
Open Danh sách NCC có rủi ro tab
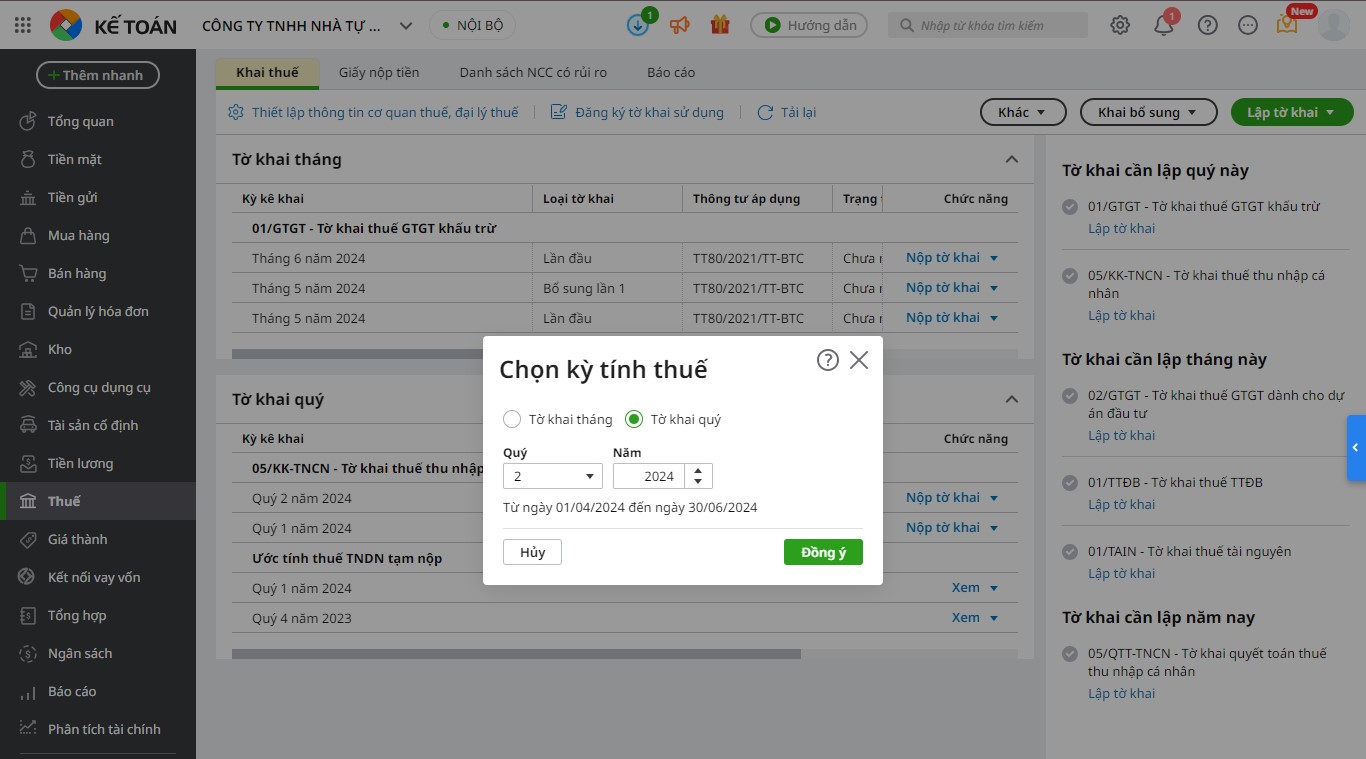(533, 72)
